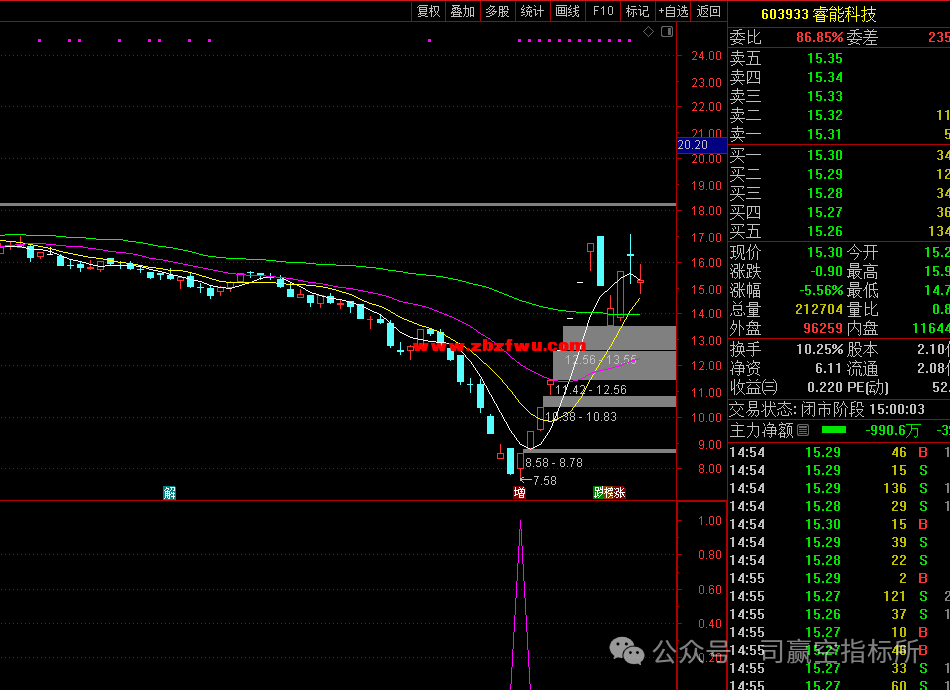
Task: Click the 卖二 price 15.32
Action: point(825,114)
